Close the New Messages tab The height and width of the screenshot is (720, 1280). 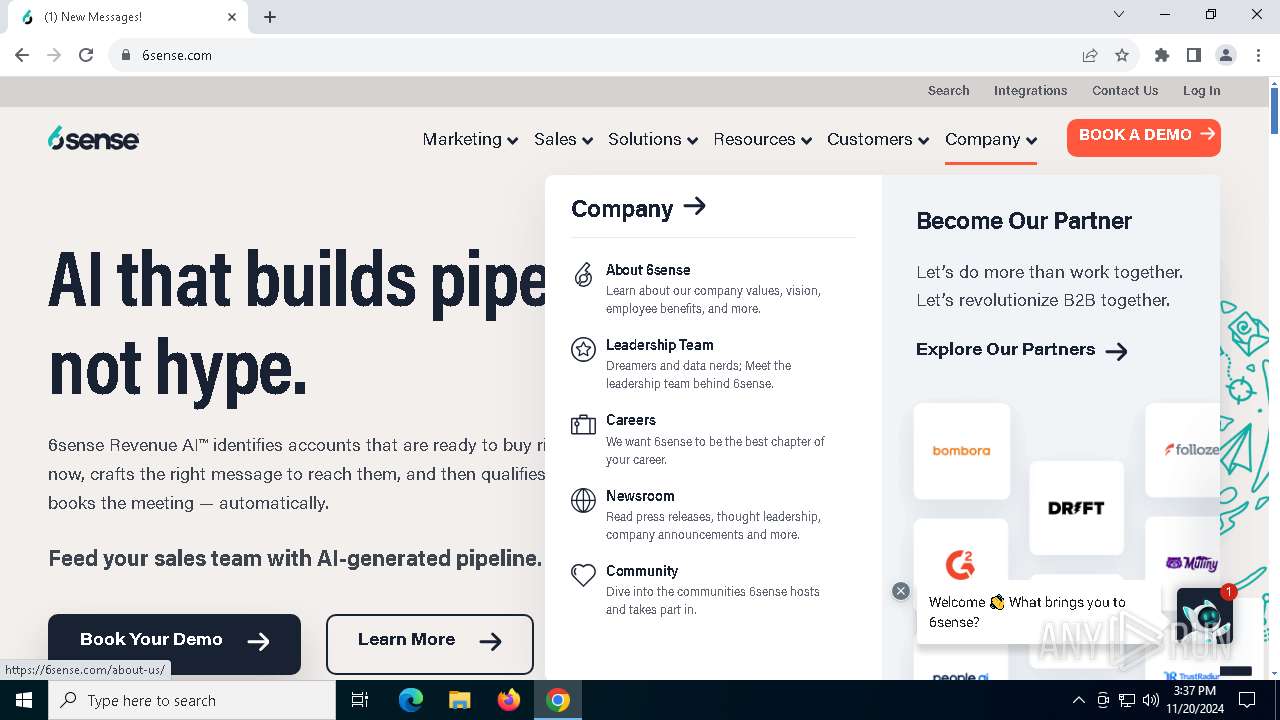(232, 17)
